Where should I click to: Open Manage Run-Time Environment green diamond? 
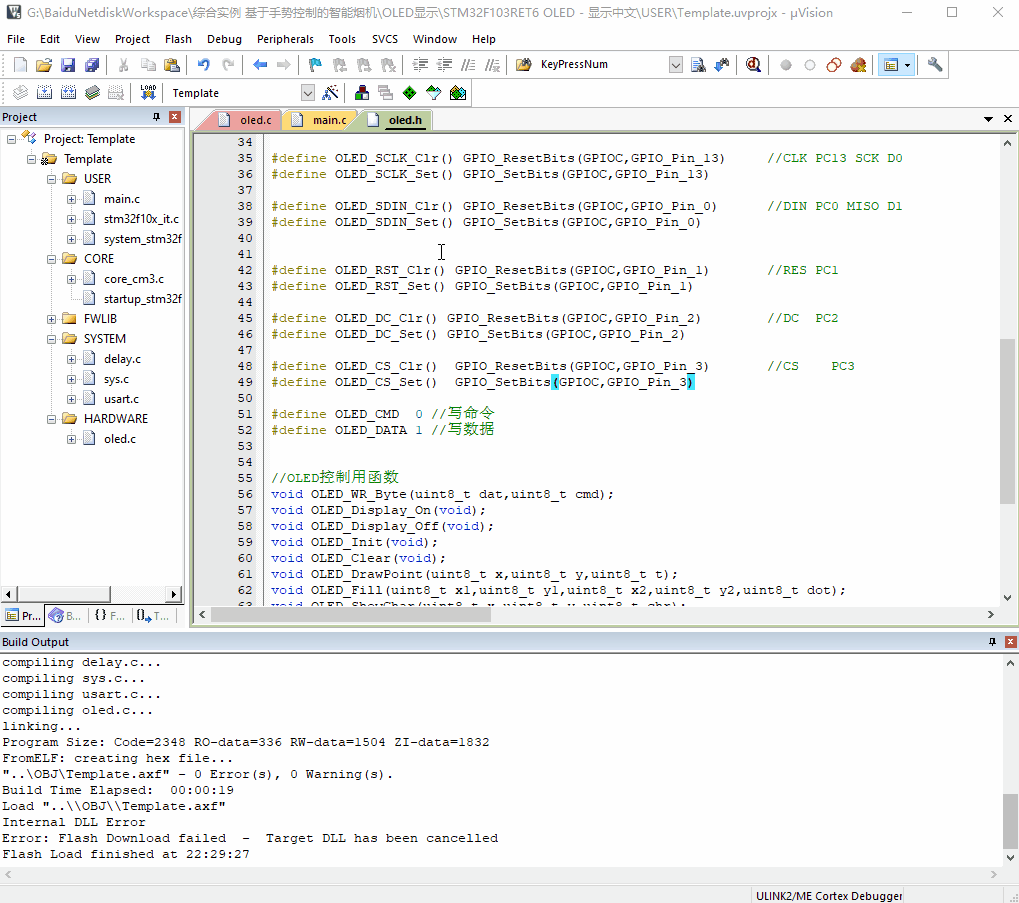(409, 93)
